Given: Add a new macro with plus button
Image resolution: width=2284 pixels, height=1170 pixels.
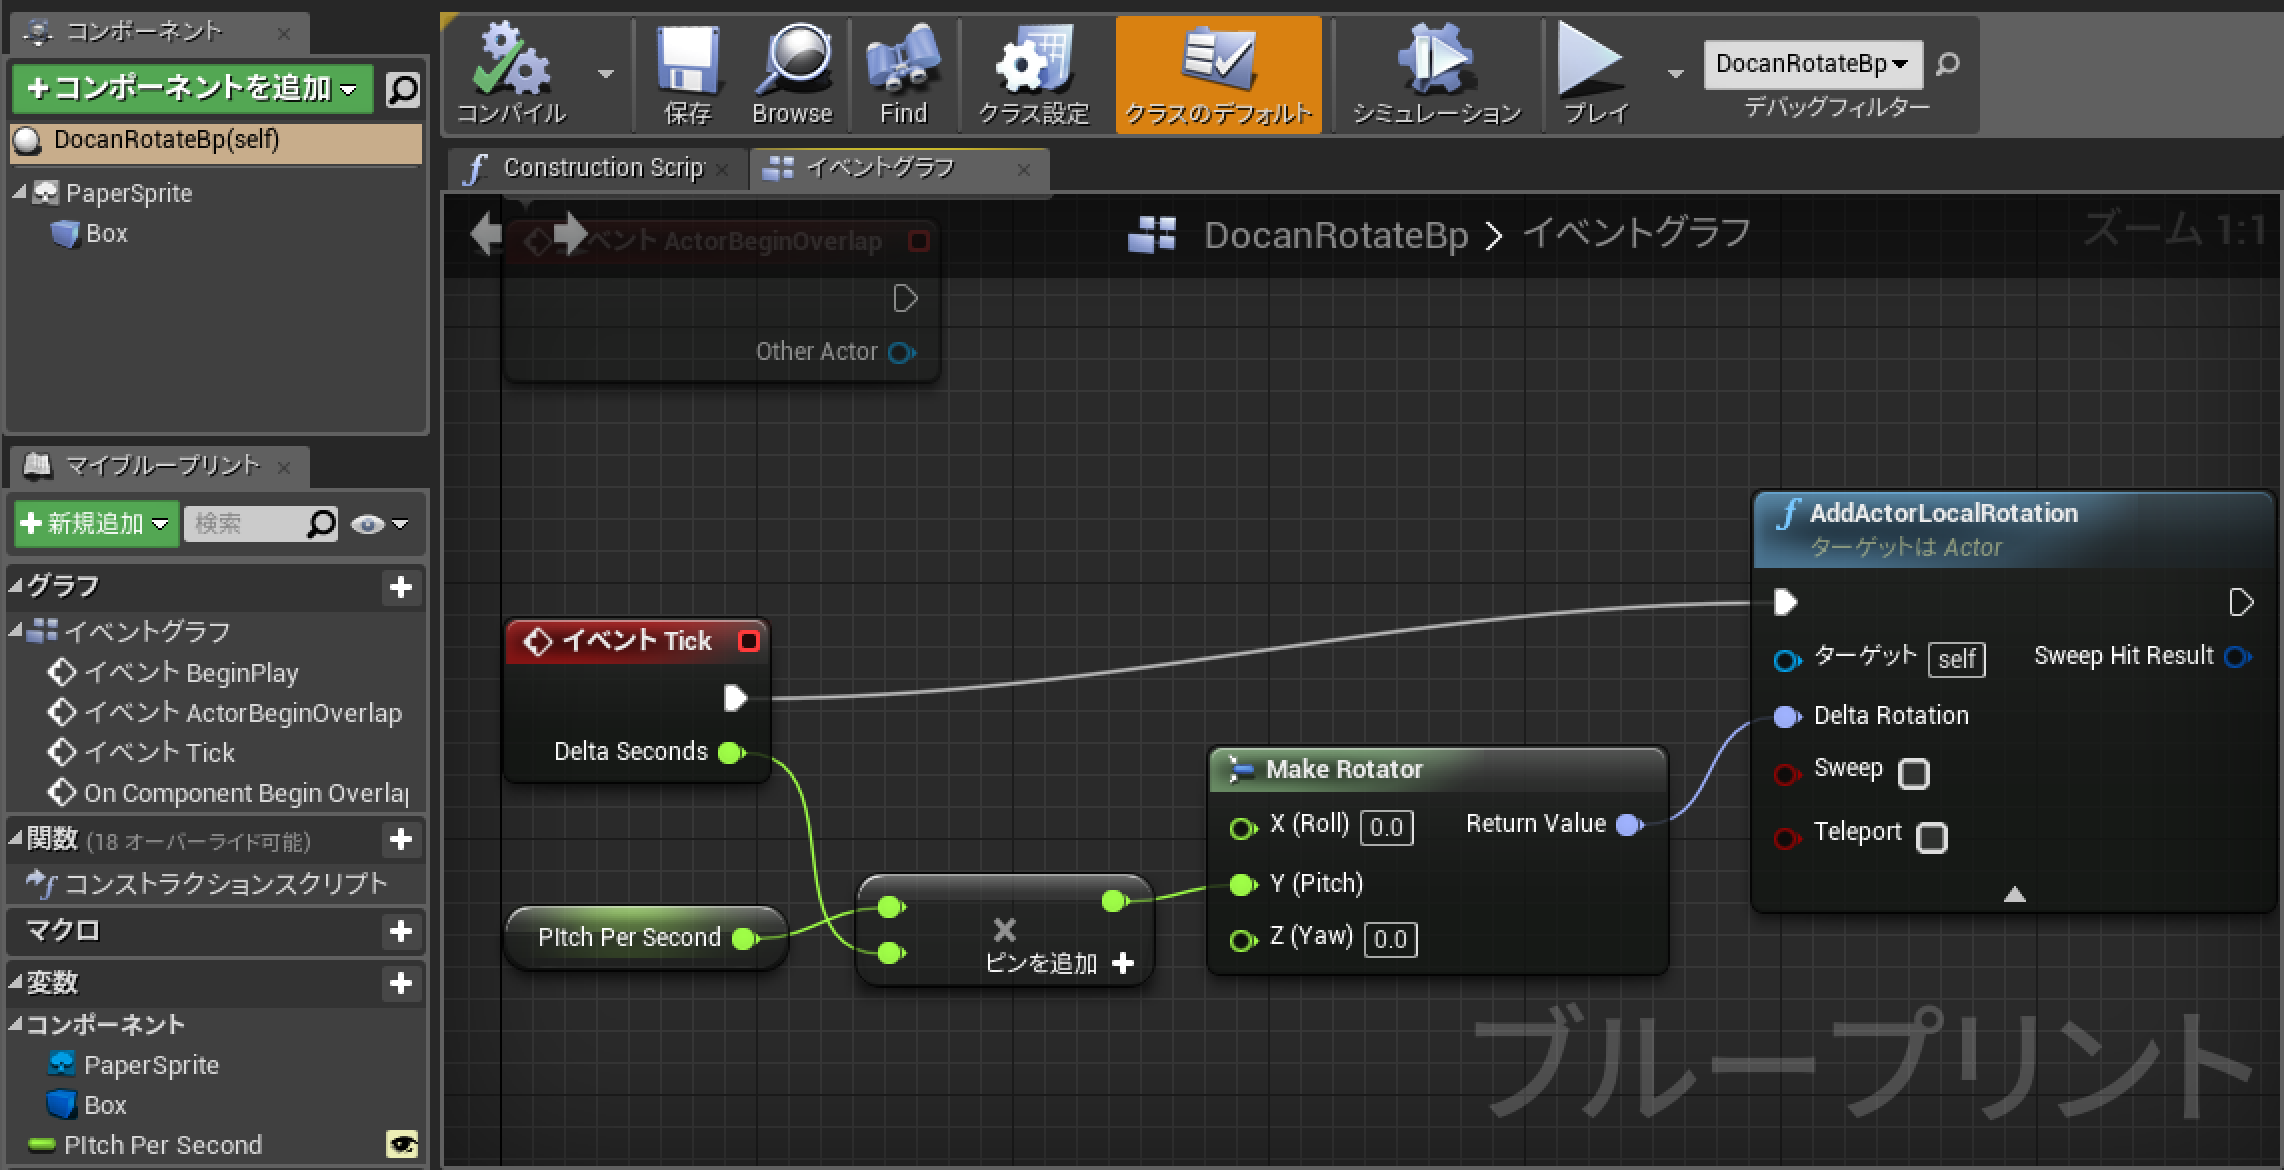Looking at the screenshot, I should tap(401, 931).
